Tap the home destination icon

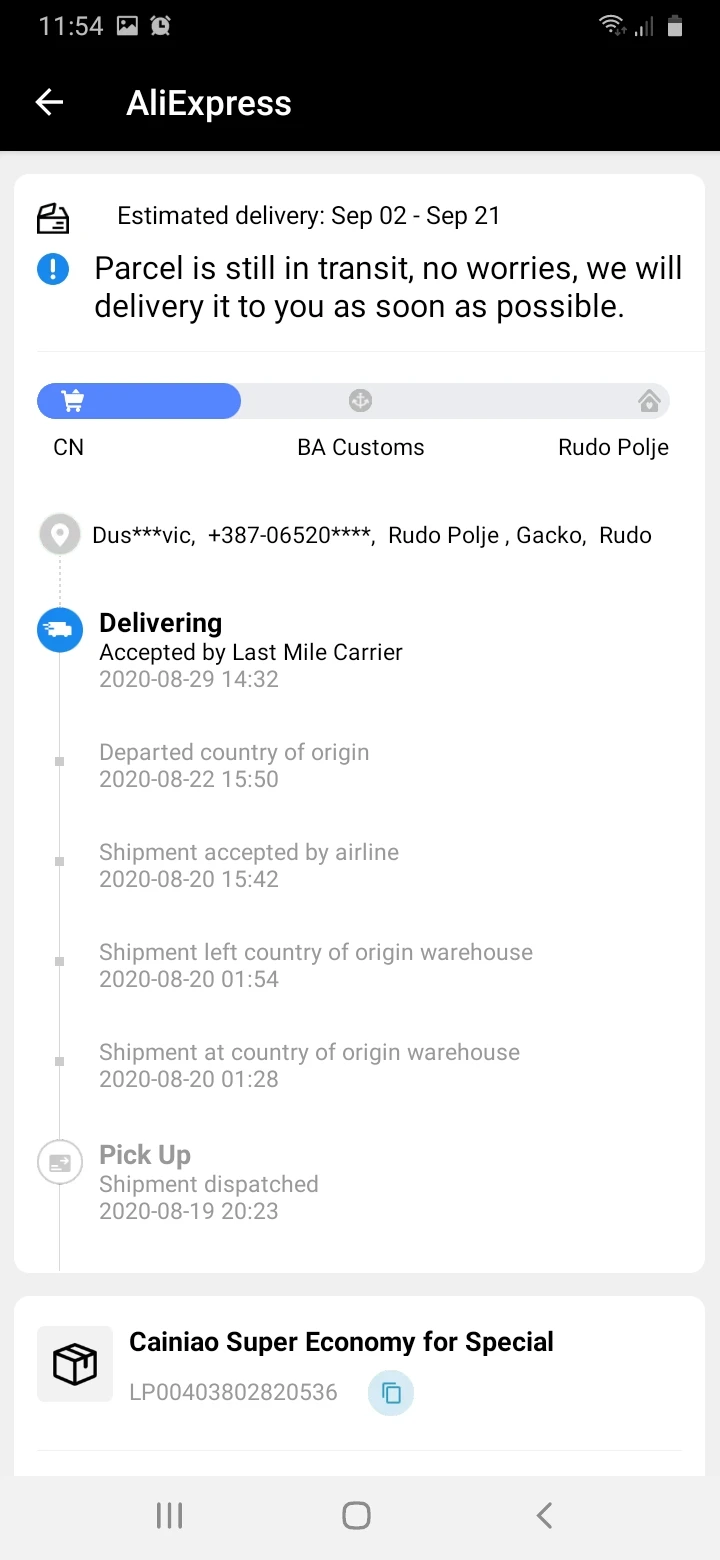(649, 402)
